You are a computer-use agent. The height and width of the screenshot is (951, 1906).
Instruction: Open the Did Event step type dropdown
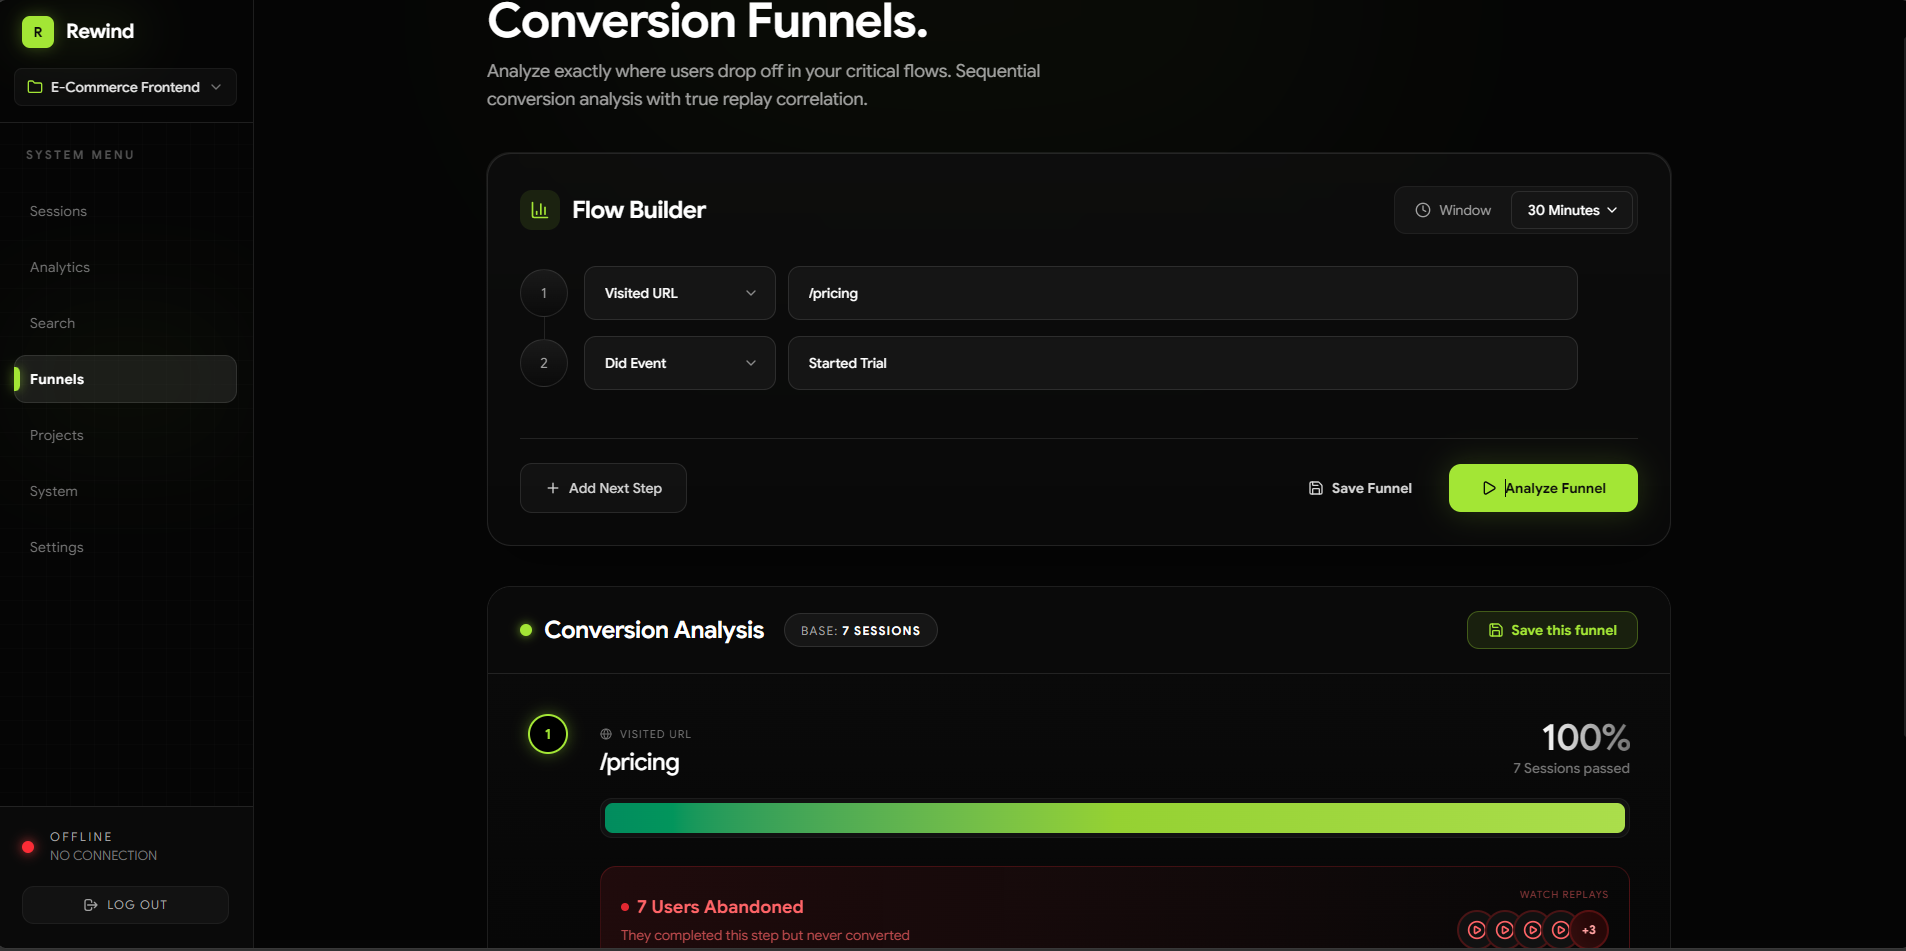tap(680, 363)
